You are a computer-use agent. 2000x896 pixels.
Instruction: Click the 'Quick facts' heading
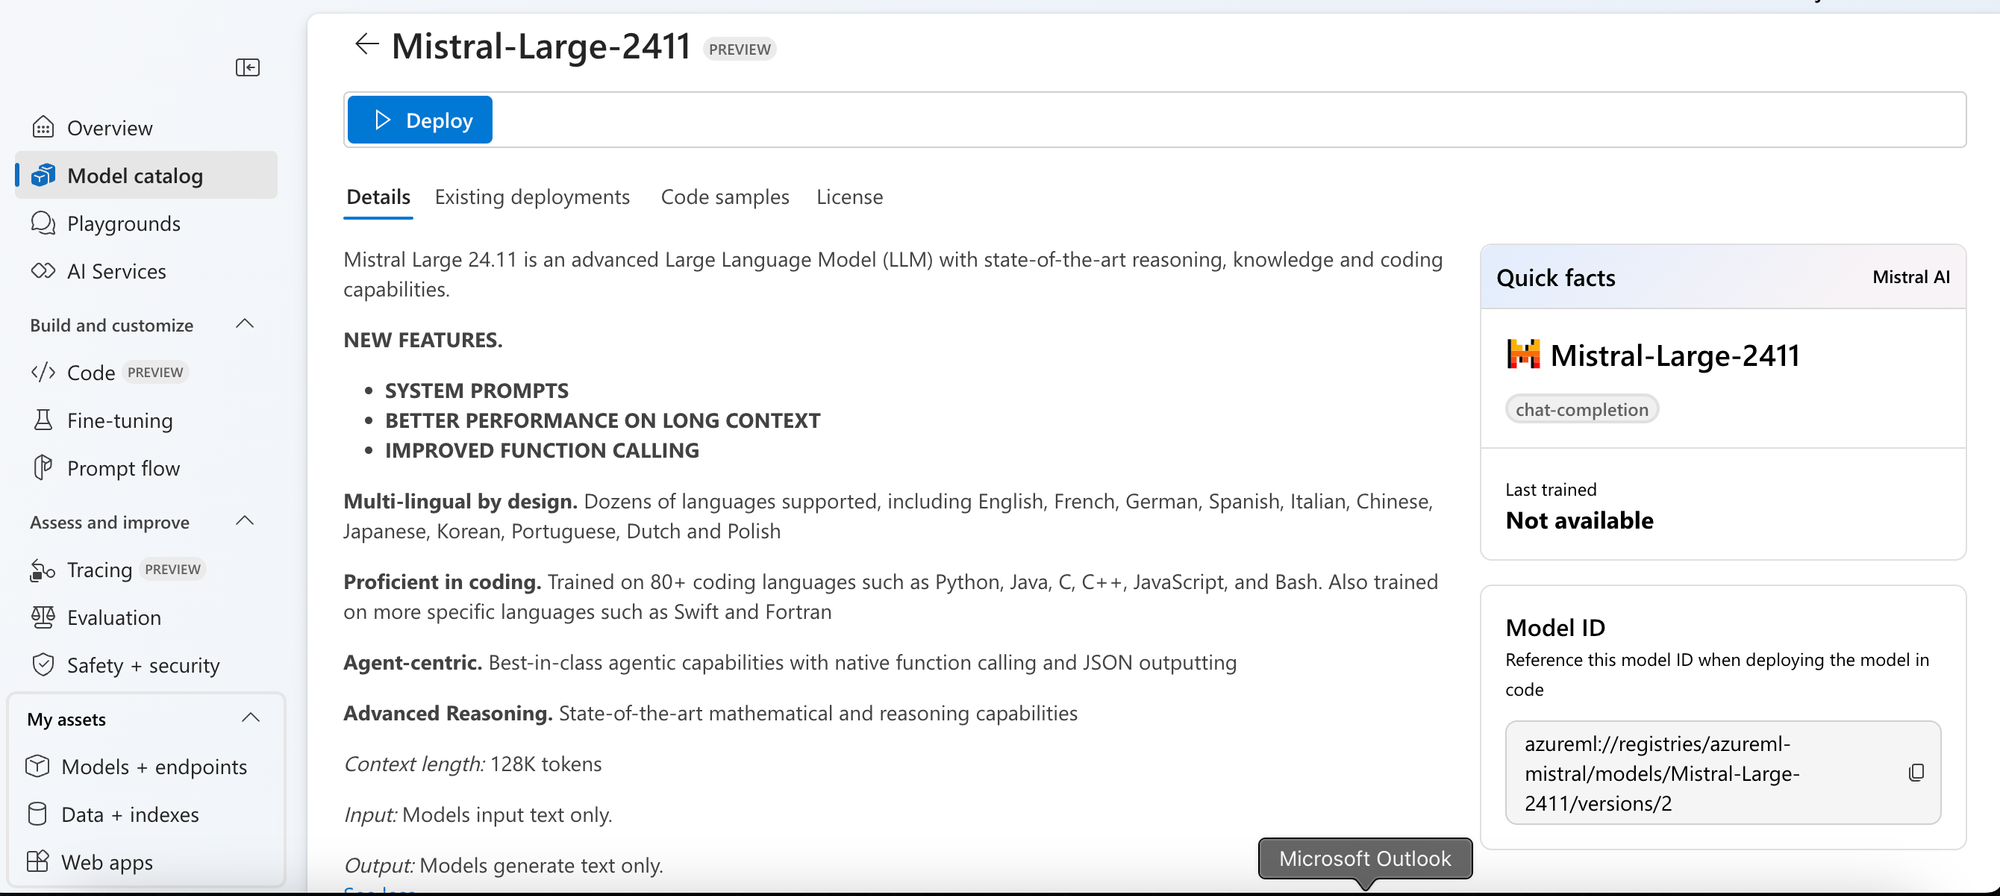tap(1556, 278)
